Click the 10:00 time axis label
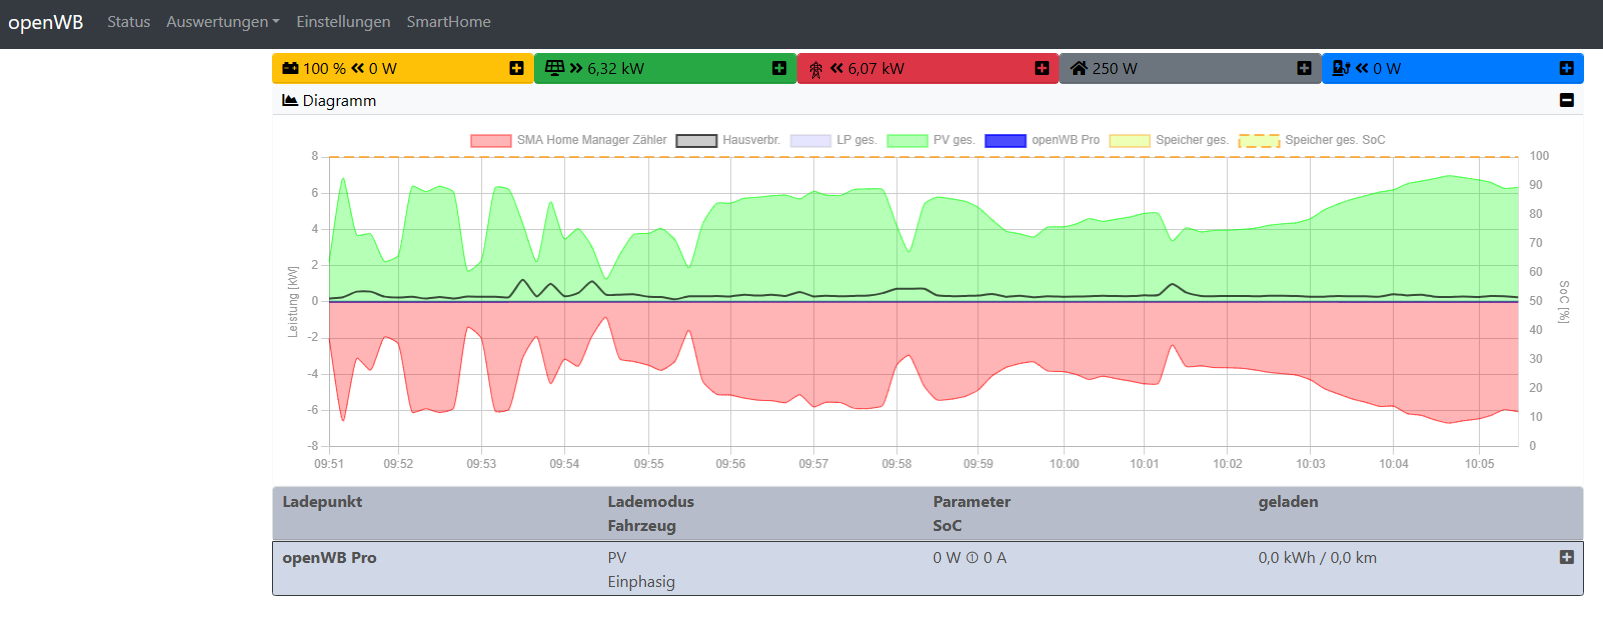The height and width of the screenshot is (627, 1603). 1064,464
